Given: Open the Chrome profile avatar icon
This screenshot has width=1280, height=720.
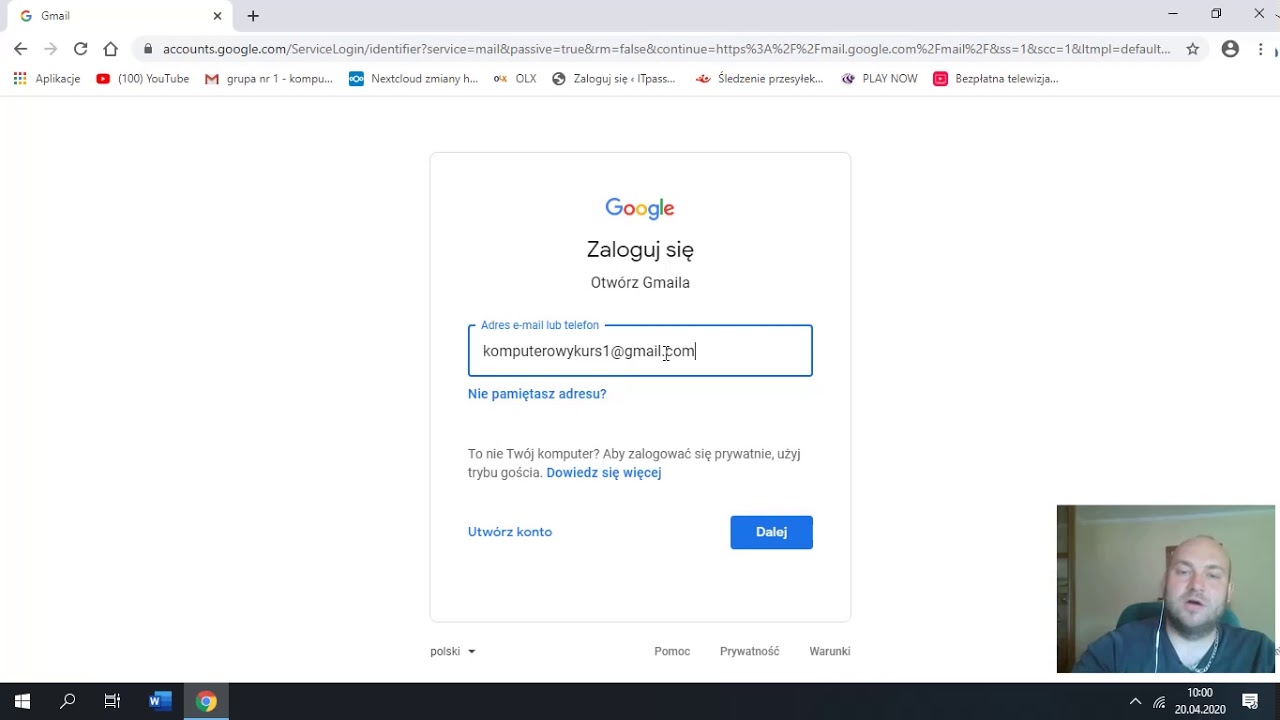Looking at the screenshot, I should (1230, 49).
